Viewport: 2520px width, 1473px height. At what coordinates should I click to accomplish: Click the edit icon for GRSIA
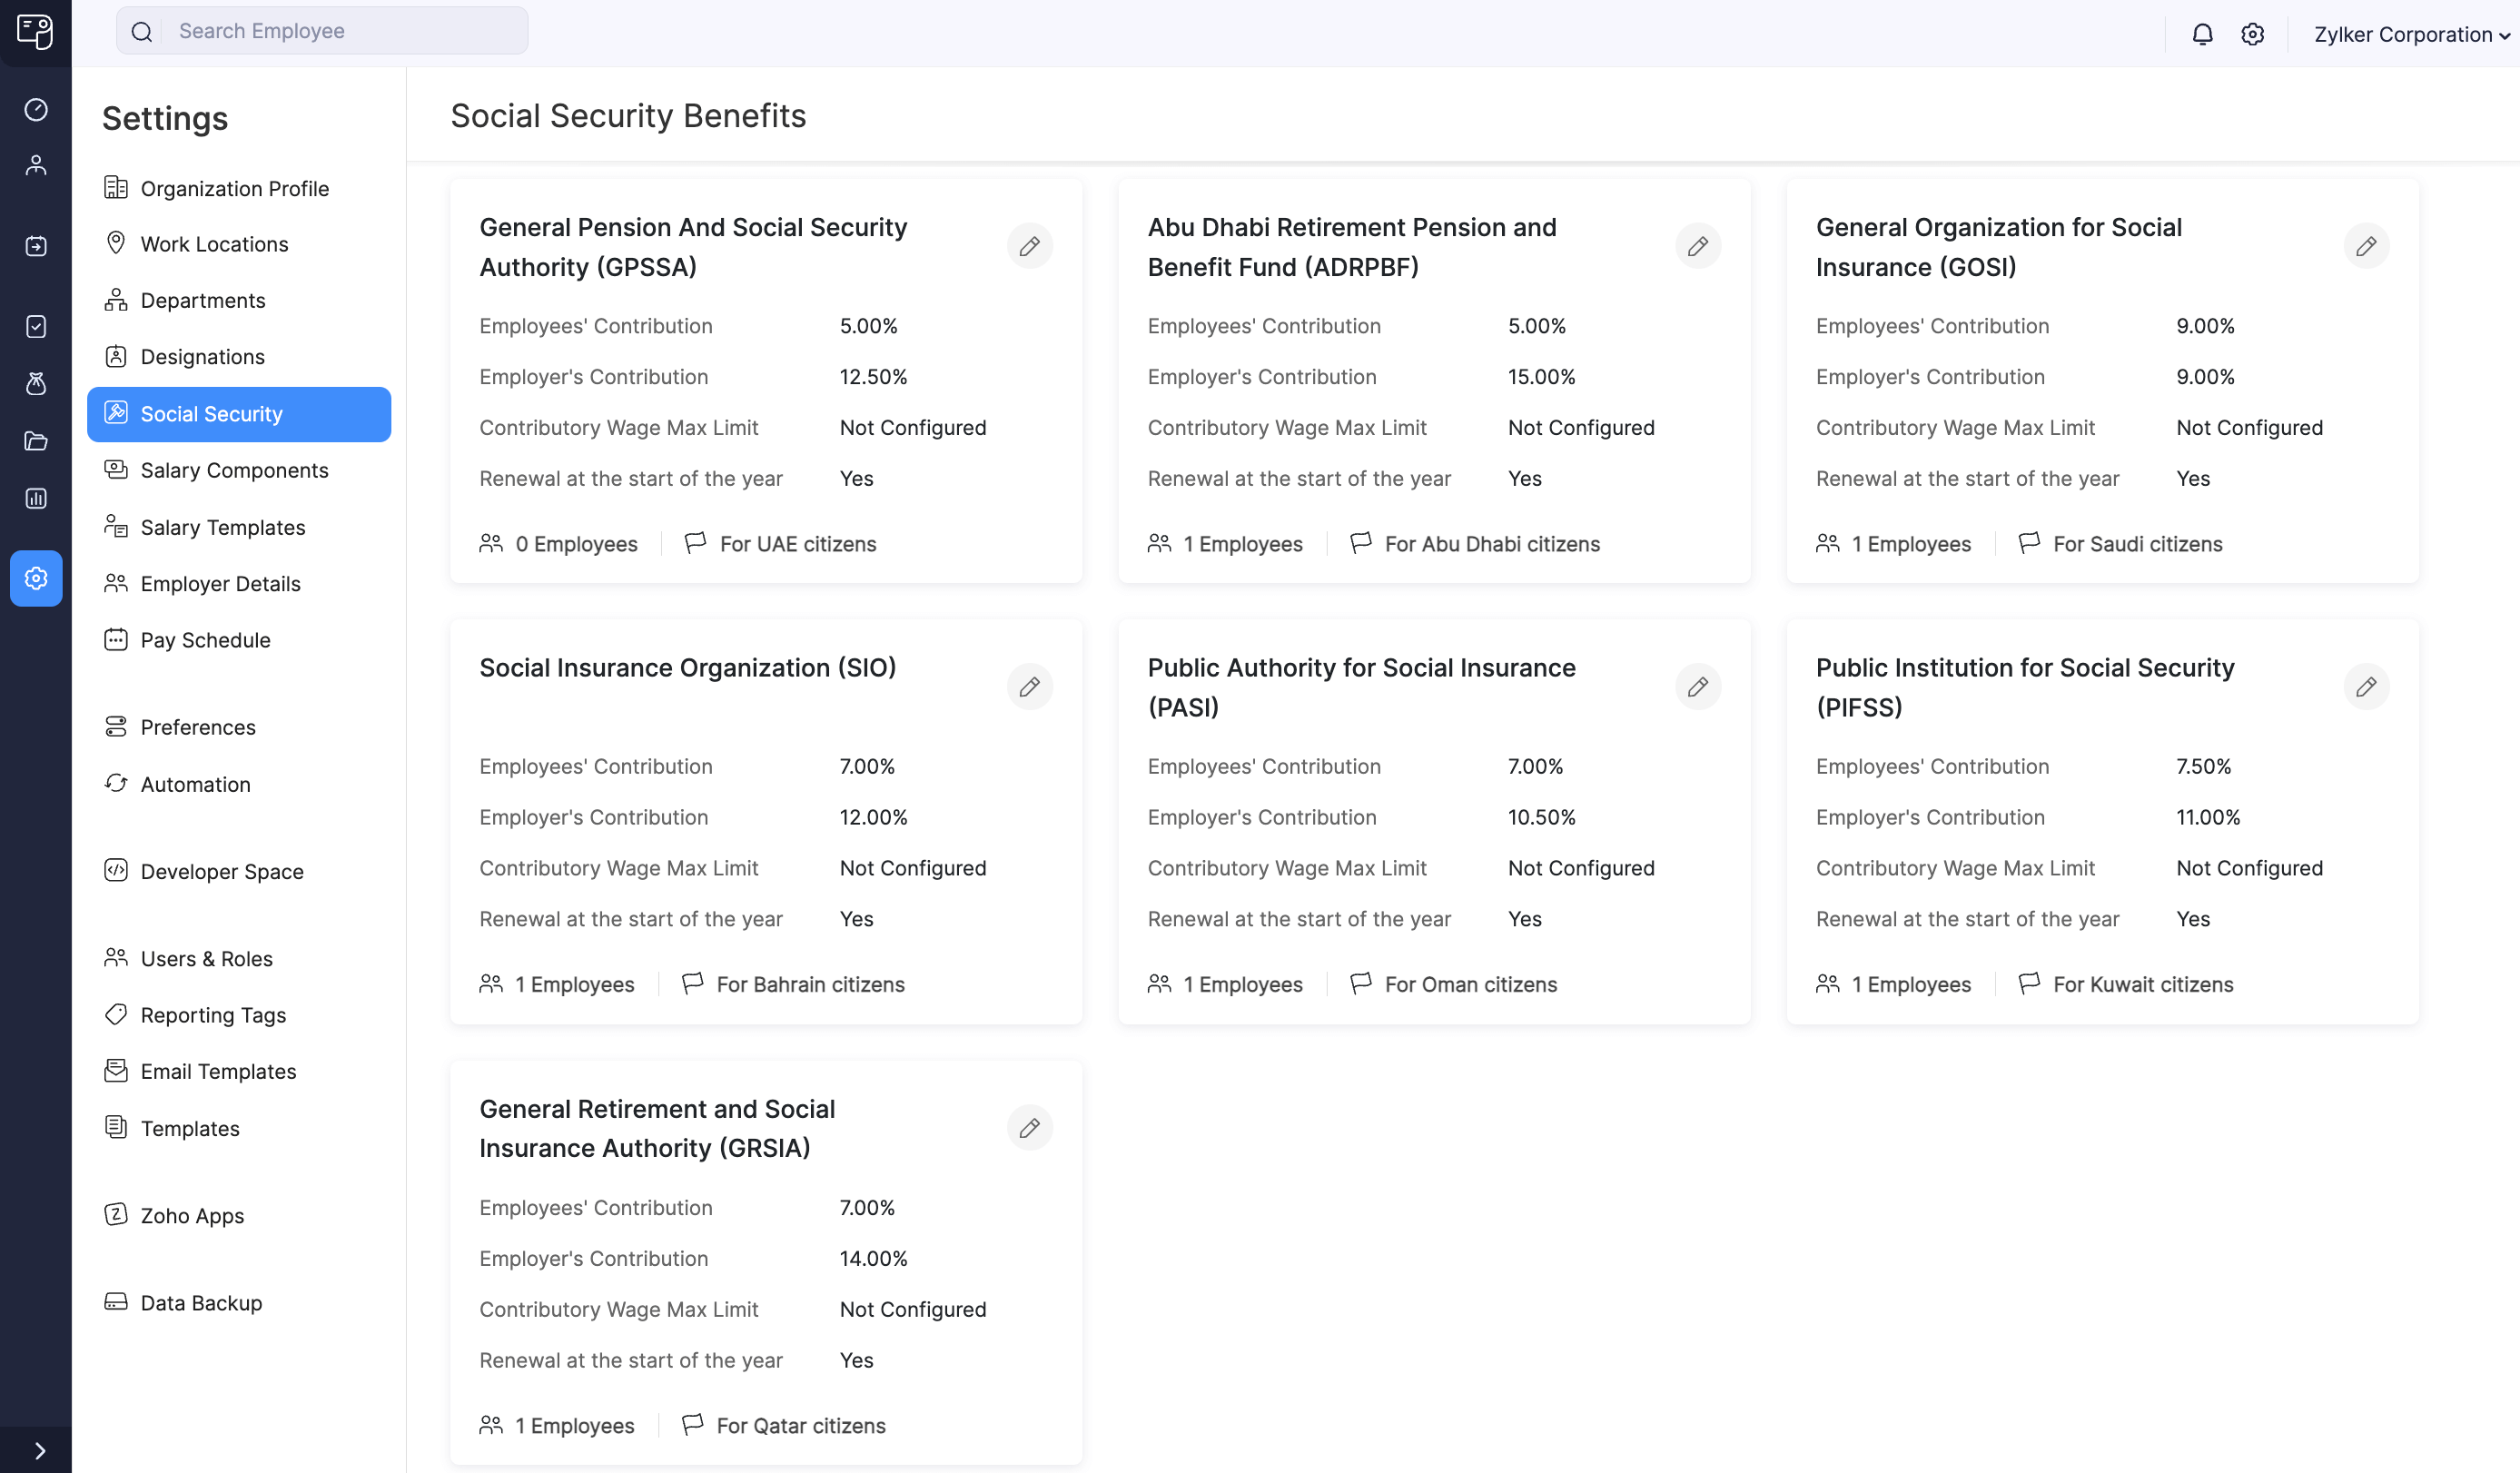point(1030,1128)
